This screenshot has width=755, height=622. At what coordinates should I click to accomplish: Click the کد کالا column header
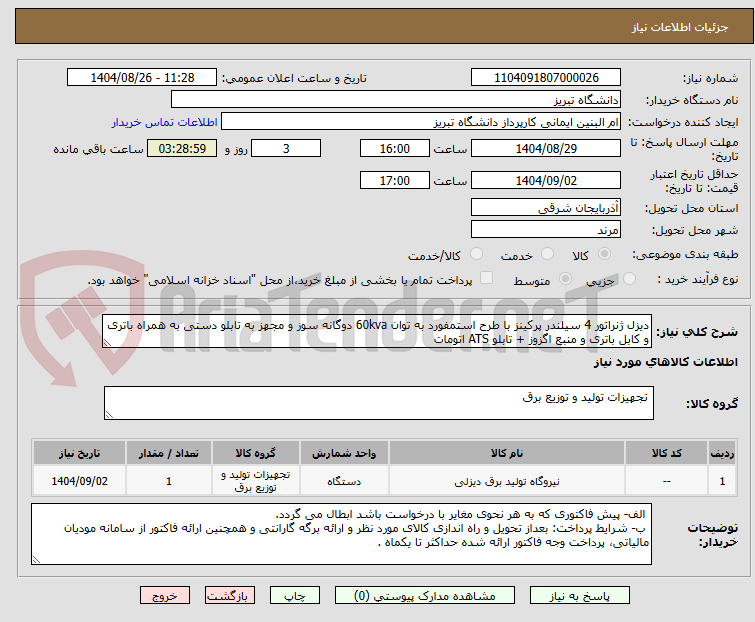coord(667,453)
